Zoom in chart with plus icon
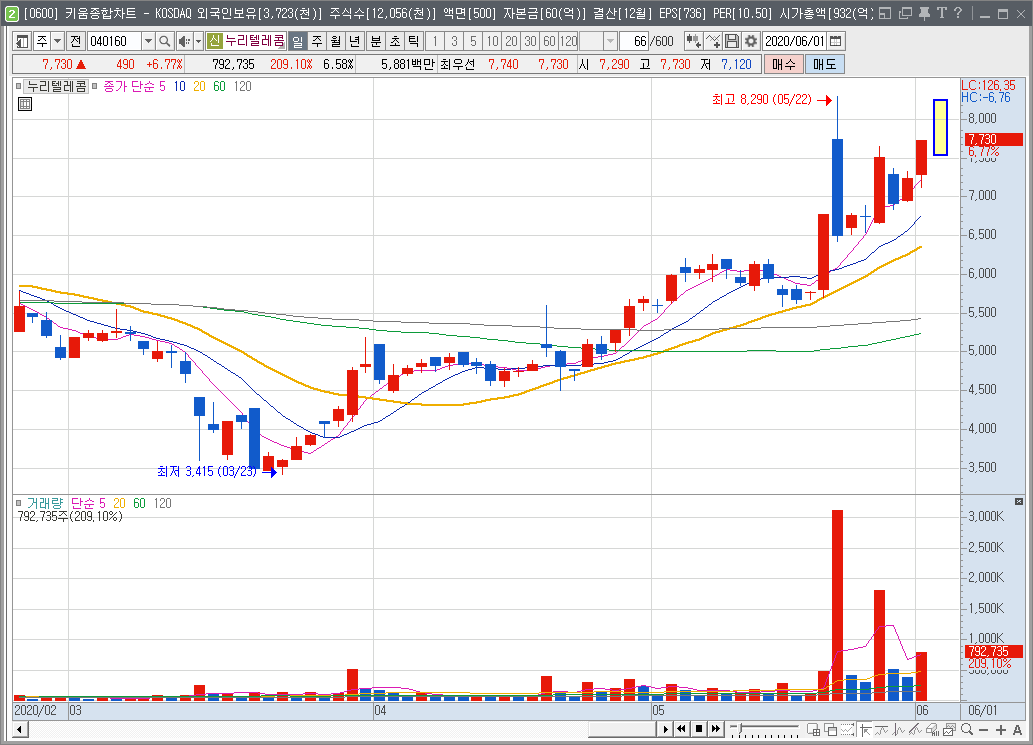The height and width of the screenshot is (745, 1033). (1001, 730)
